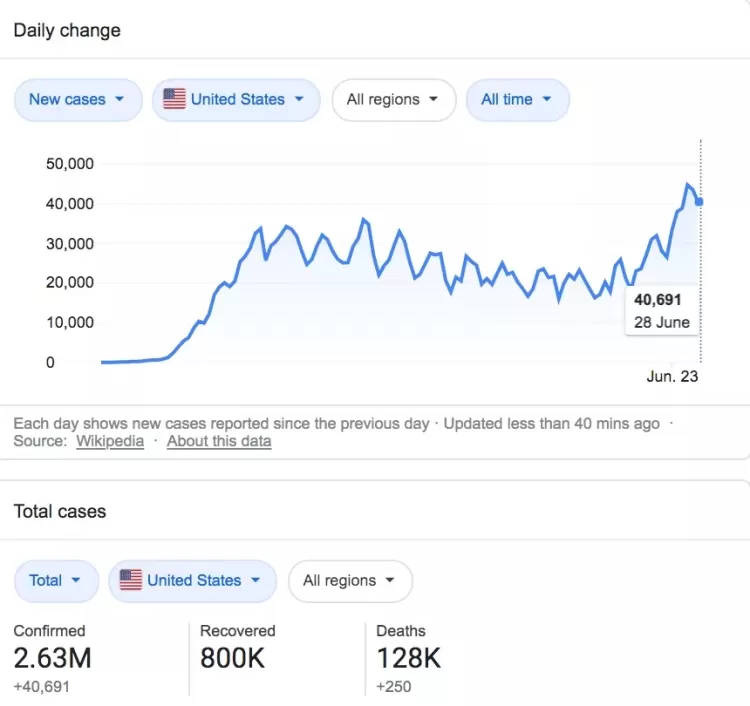Expand the United States selector under Total cases
Screen dimensions: 750x706
(x=192, y=581)
